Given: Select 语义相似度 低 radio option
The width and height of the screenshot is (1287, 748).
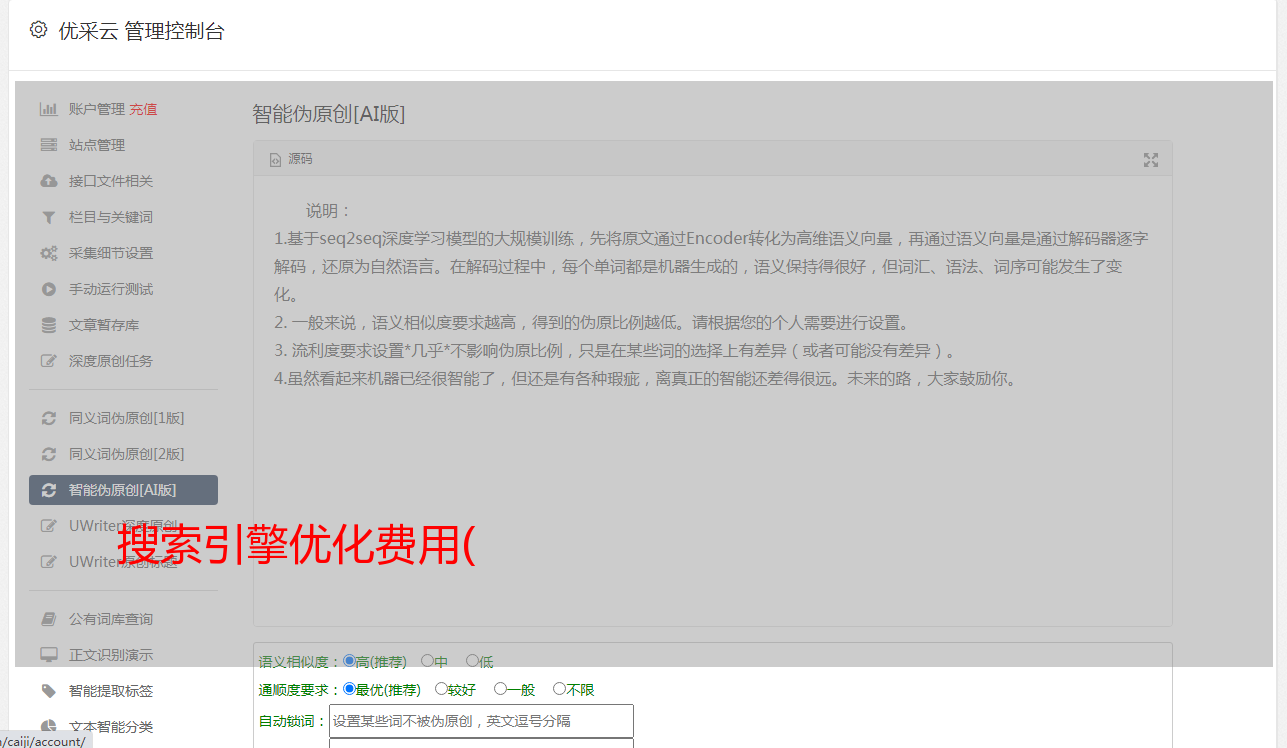Looking at the screenshot, I should click(472, 661).
